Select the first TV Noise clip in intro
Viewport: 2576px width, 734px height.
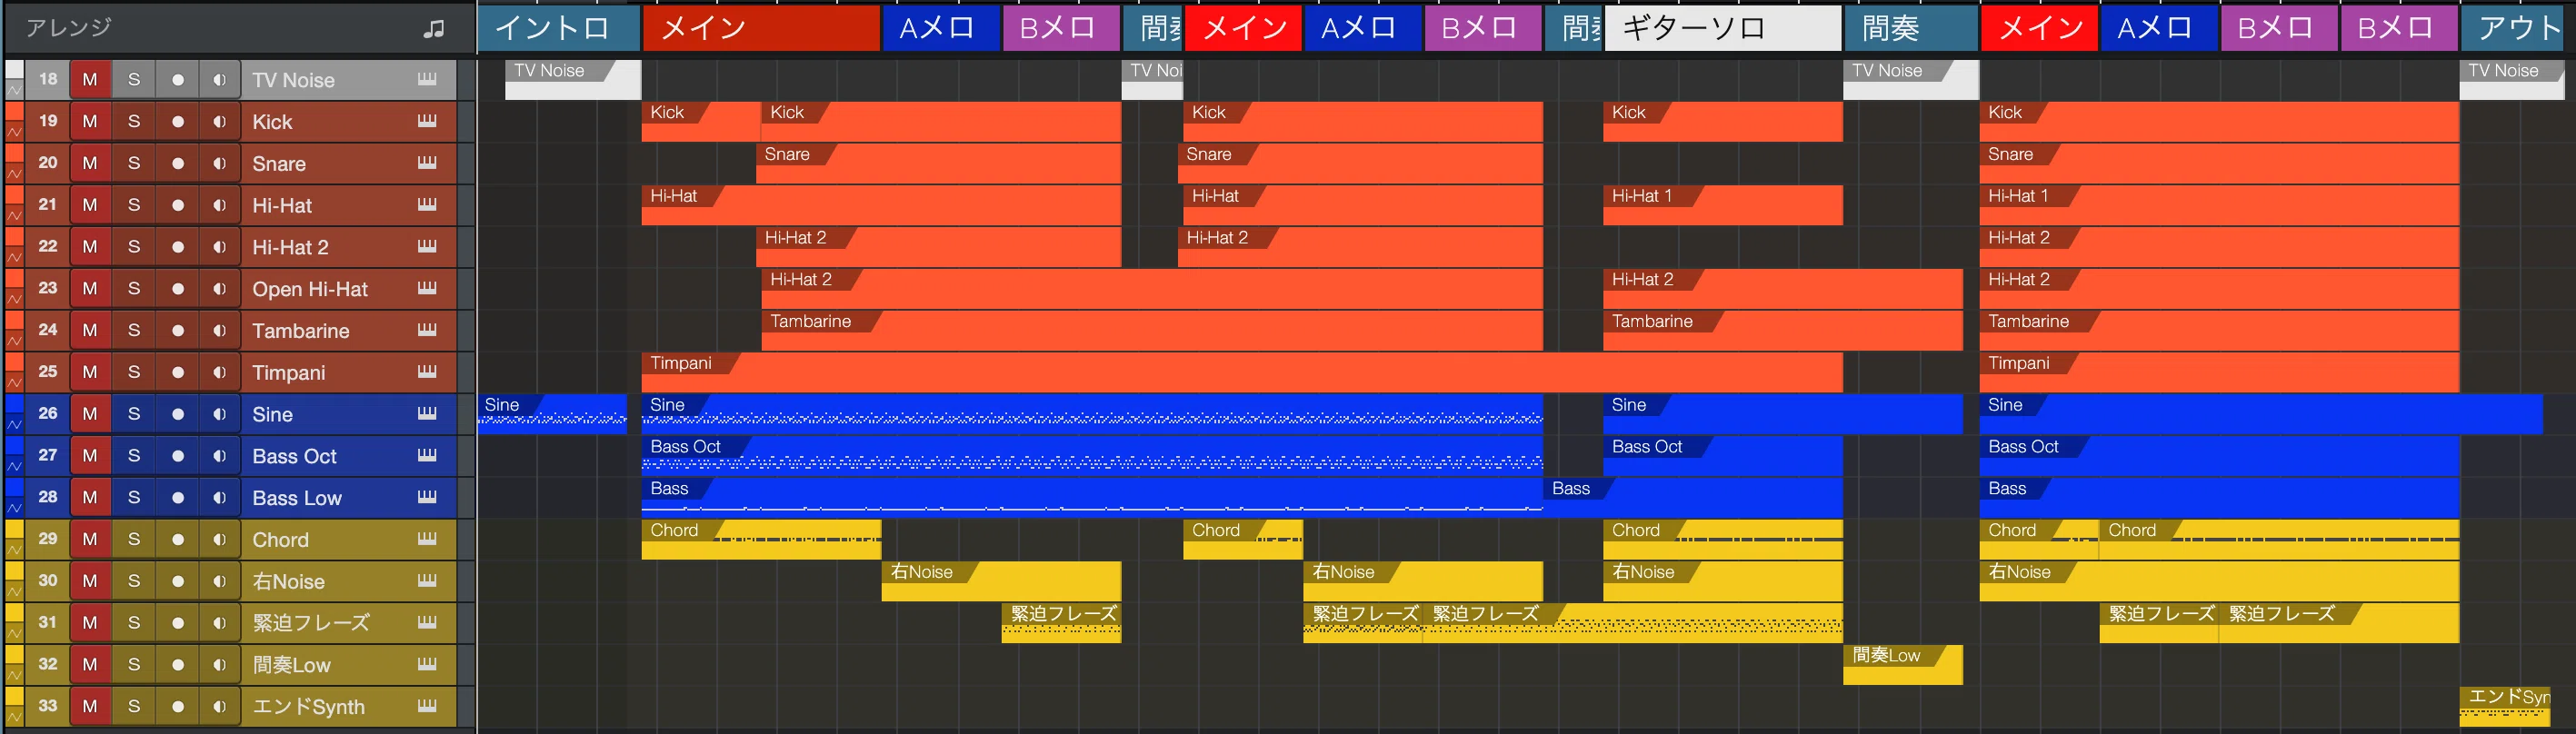pos(573,79)
